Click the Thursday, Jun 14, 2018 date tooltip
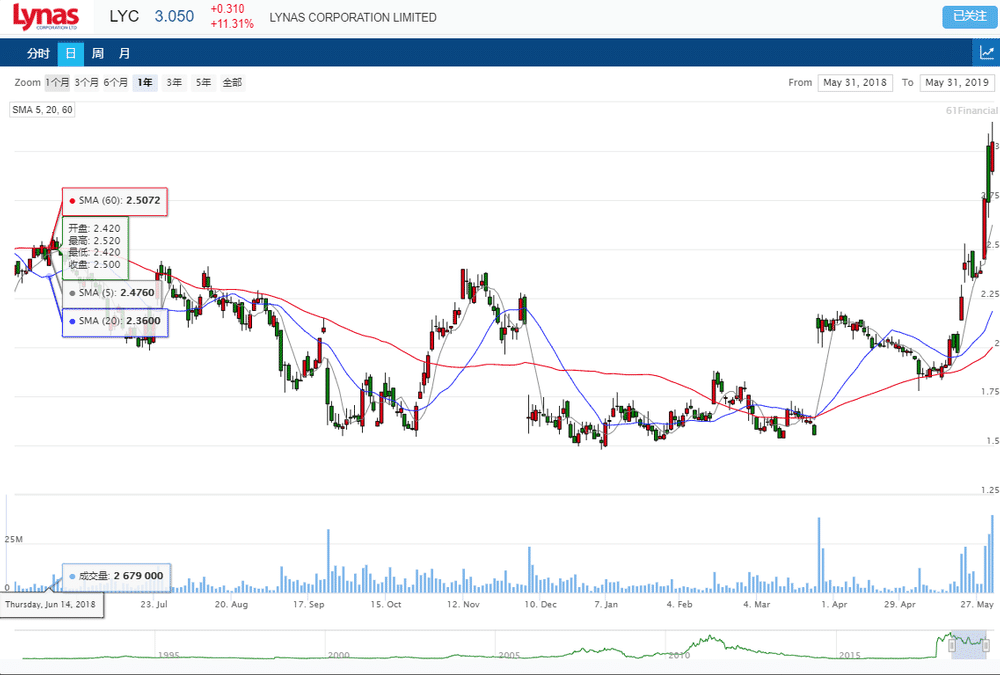1000x675 pixels. pyautogui.click(x=50, y=605)
